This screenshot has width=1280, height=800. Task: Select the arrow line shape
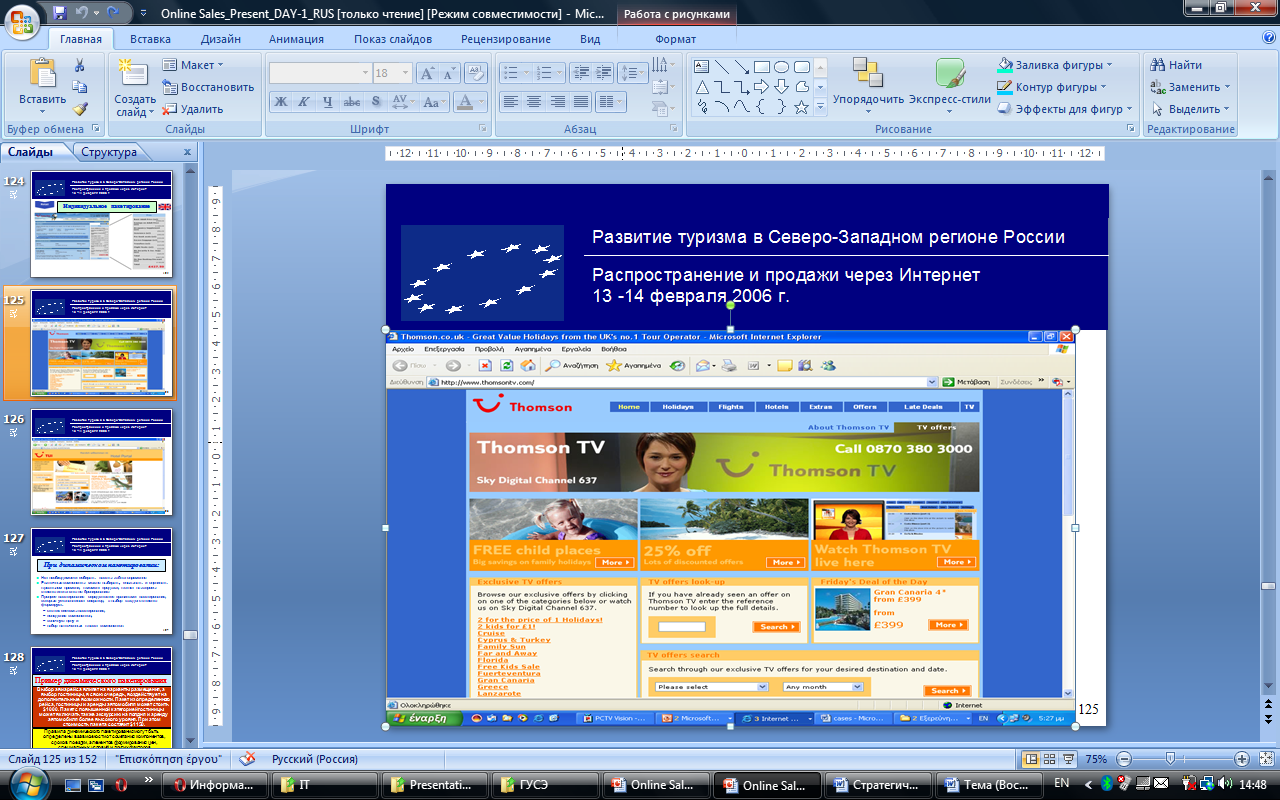click(742, 67)
